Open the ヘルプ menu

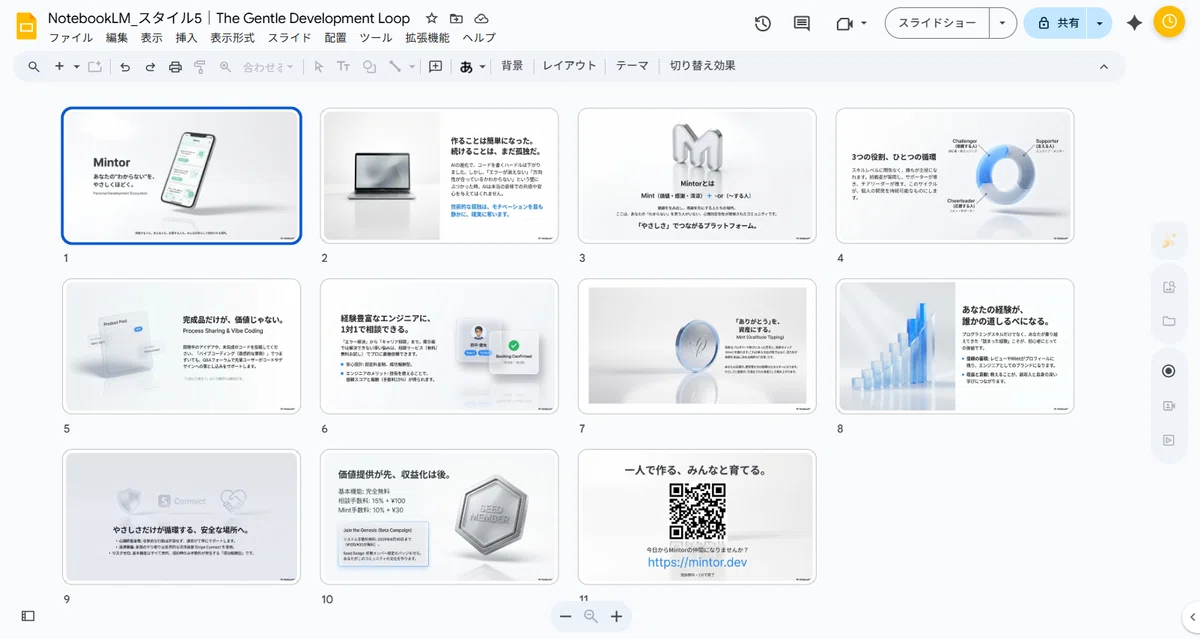click(x=479, y=38)
